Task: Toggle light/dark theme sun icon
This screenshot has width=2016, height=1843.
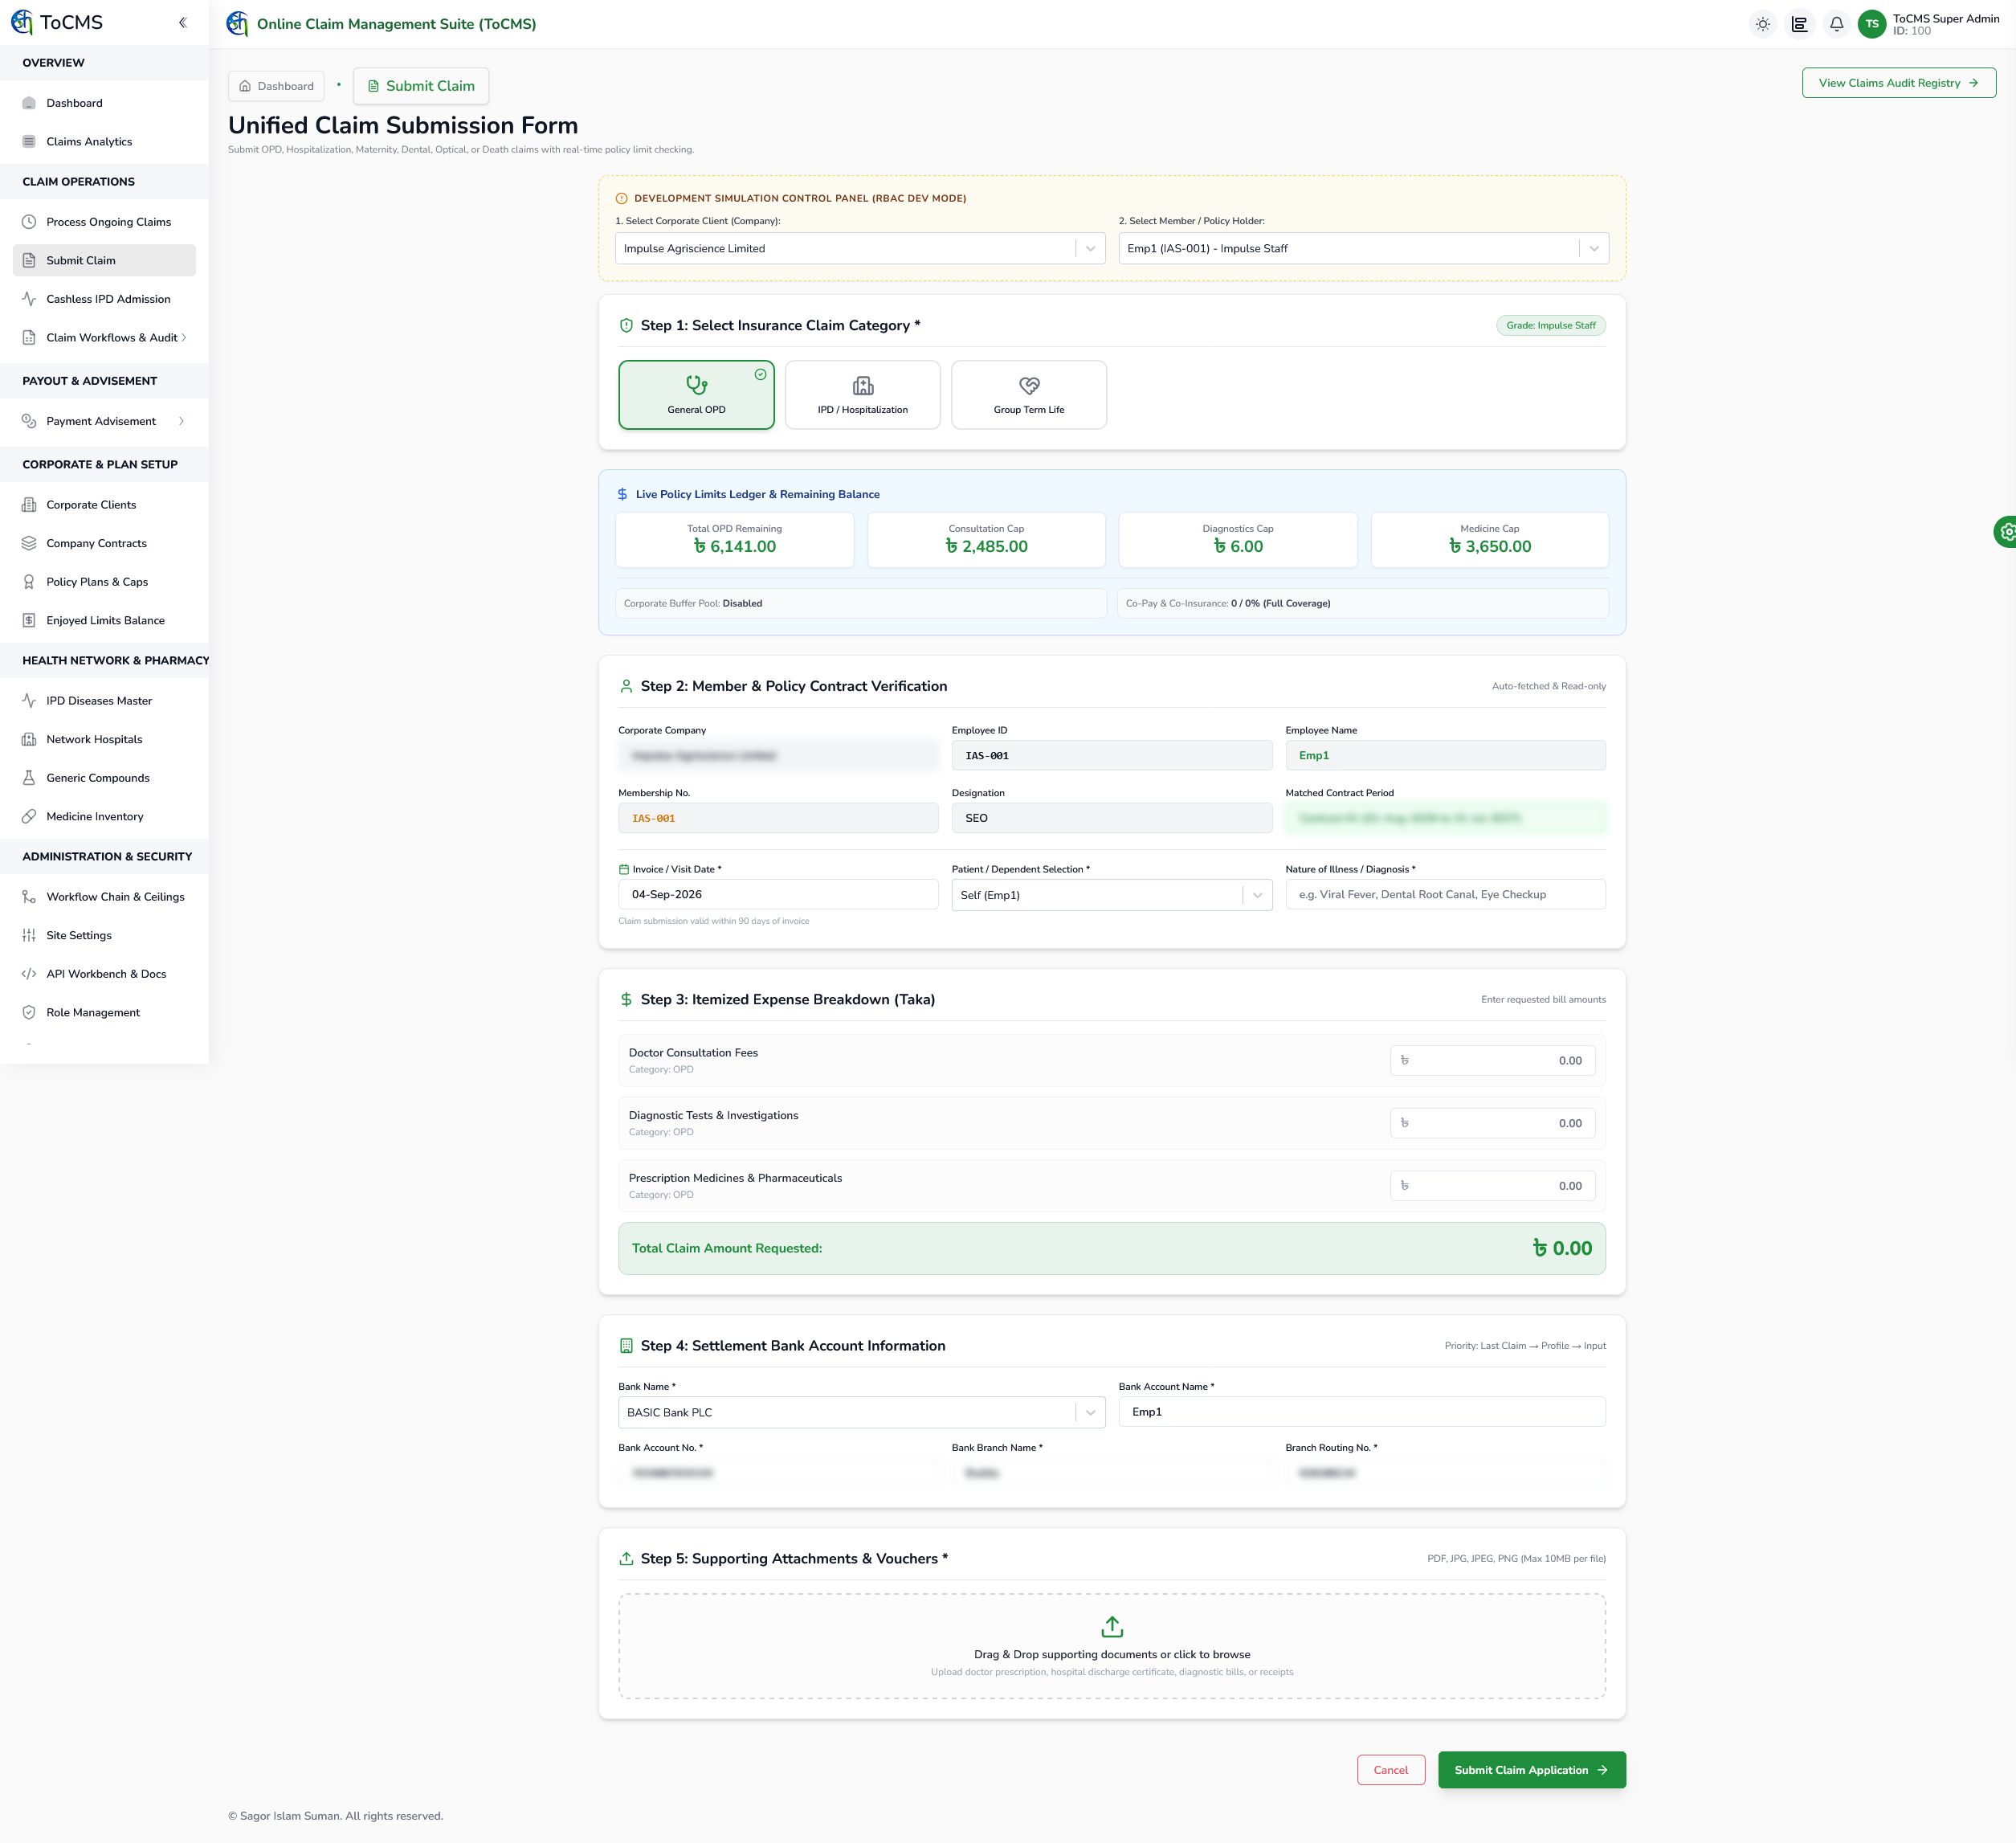Action: (1763, 24)
